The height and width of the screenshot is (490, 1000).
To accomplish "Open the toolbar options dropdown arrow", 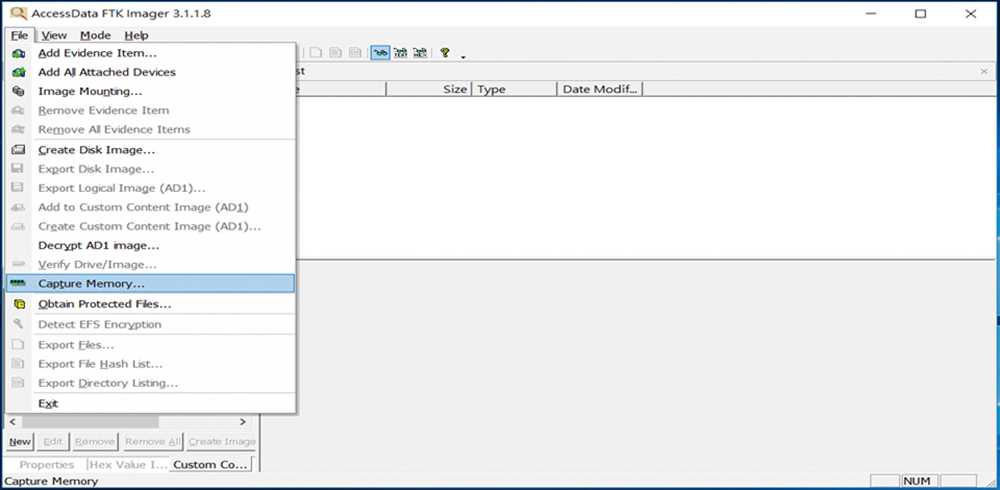I will point(464,57).
